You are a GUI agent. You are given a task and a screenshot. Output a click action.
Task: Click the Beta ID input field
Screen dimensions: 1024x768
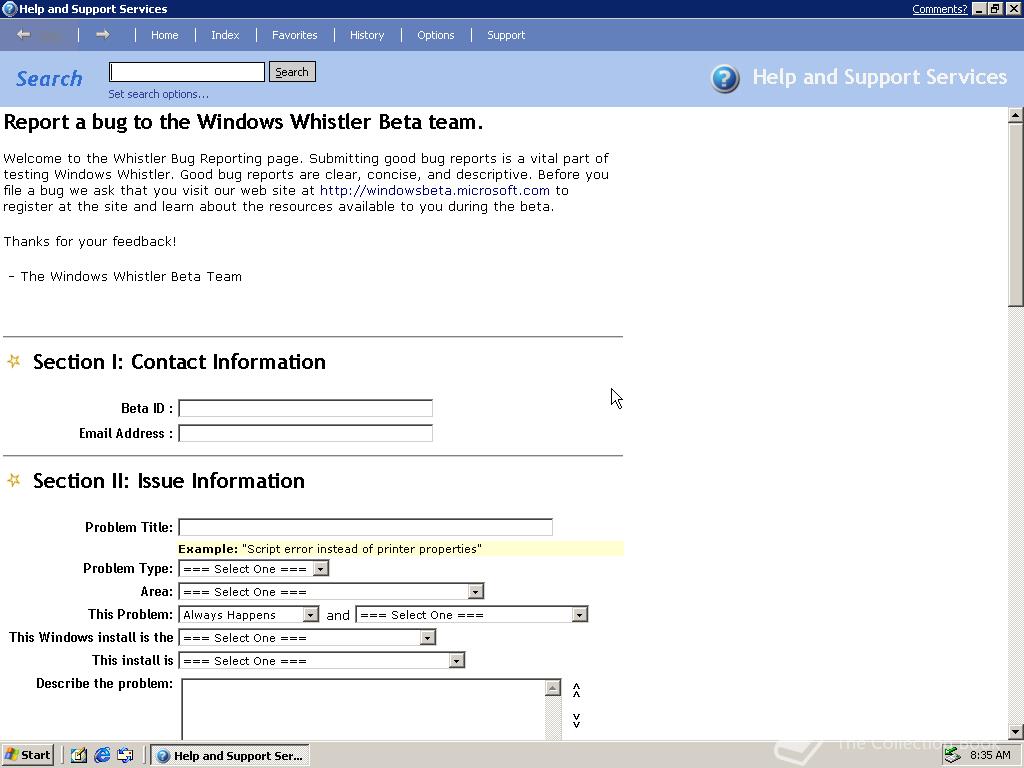point(306,408)
